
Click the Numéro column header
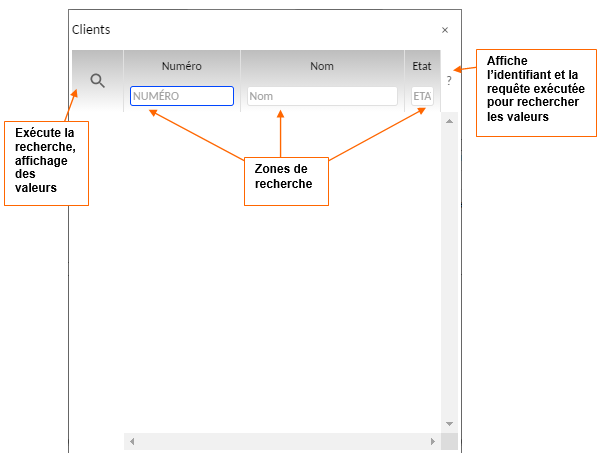coord(181,66)
